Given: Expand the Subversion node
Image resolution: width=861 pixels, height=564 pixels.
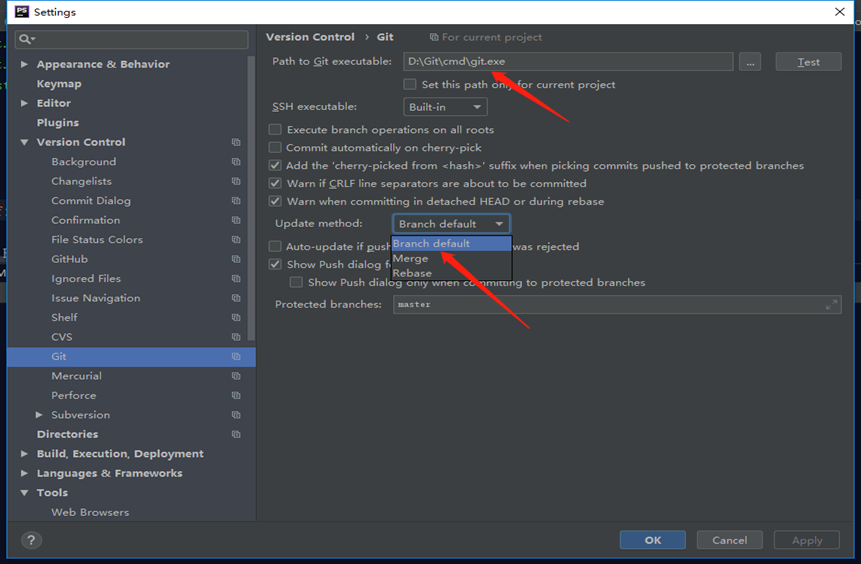Looking at the screenshot, I should pyautogui.click(x=39, y=415).
